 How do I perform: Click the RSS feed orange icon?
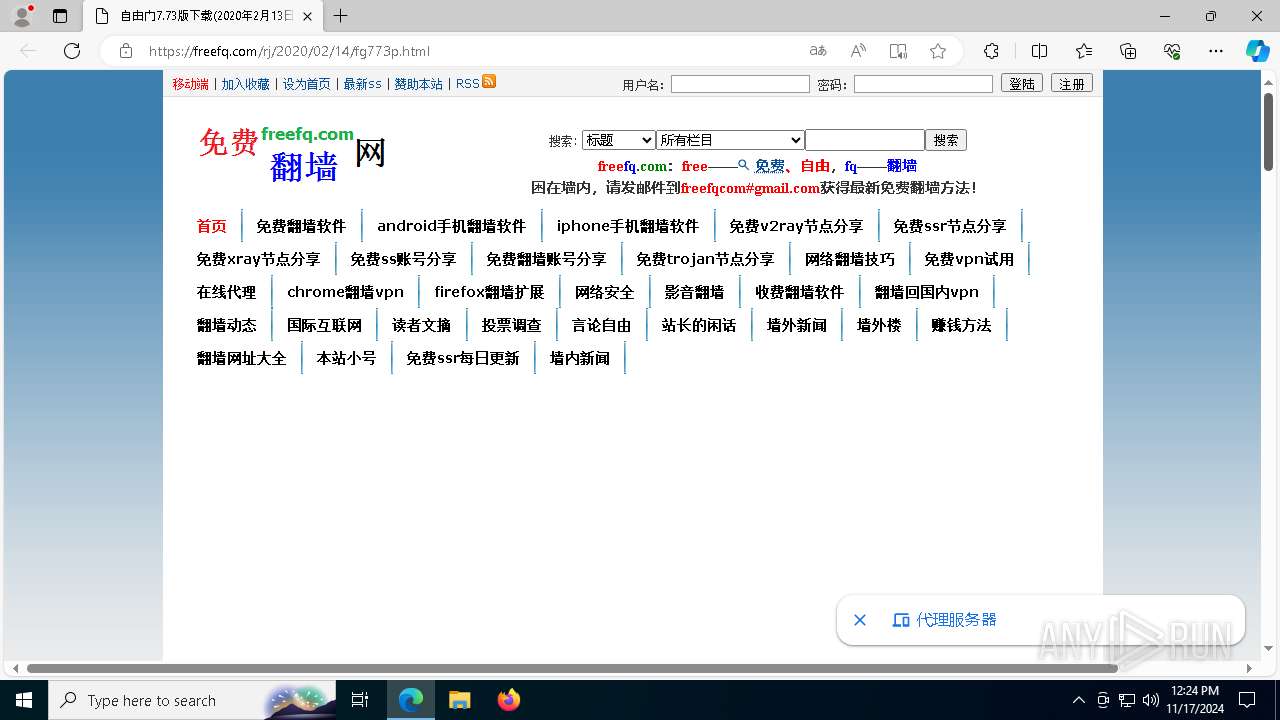coord(489,82)
